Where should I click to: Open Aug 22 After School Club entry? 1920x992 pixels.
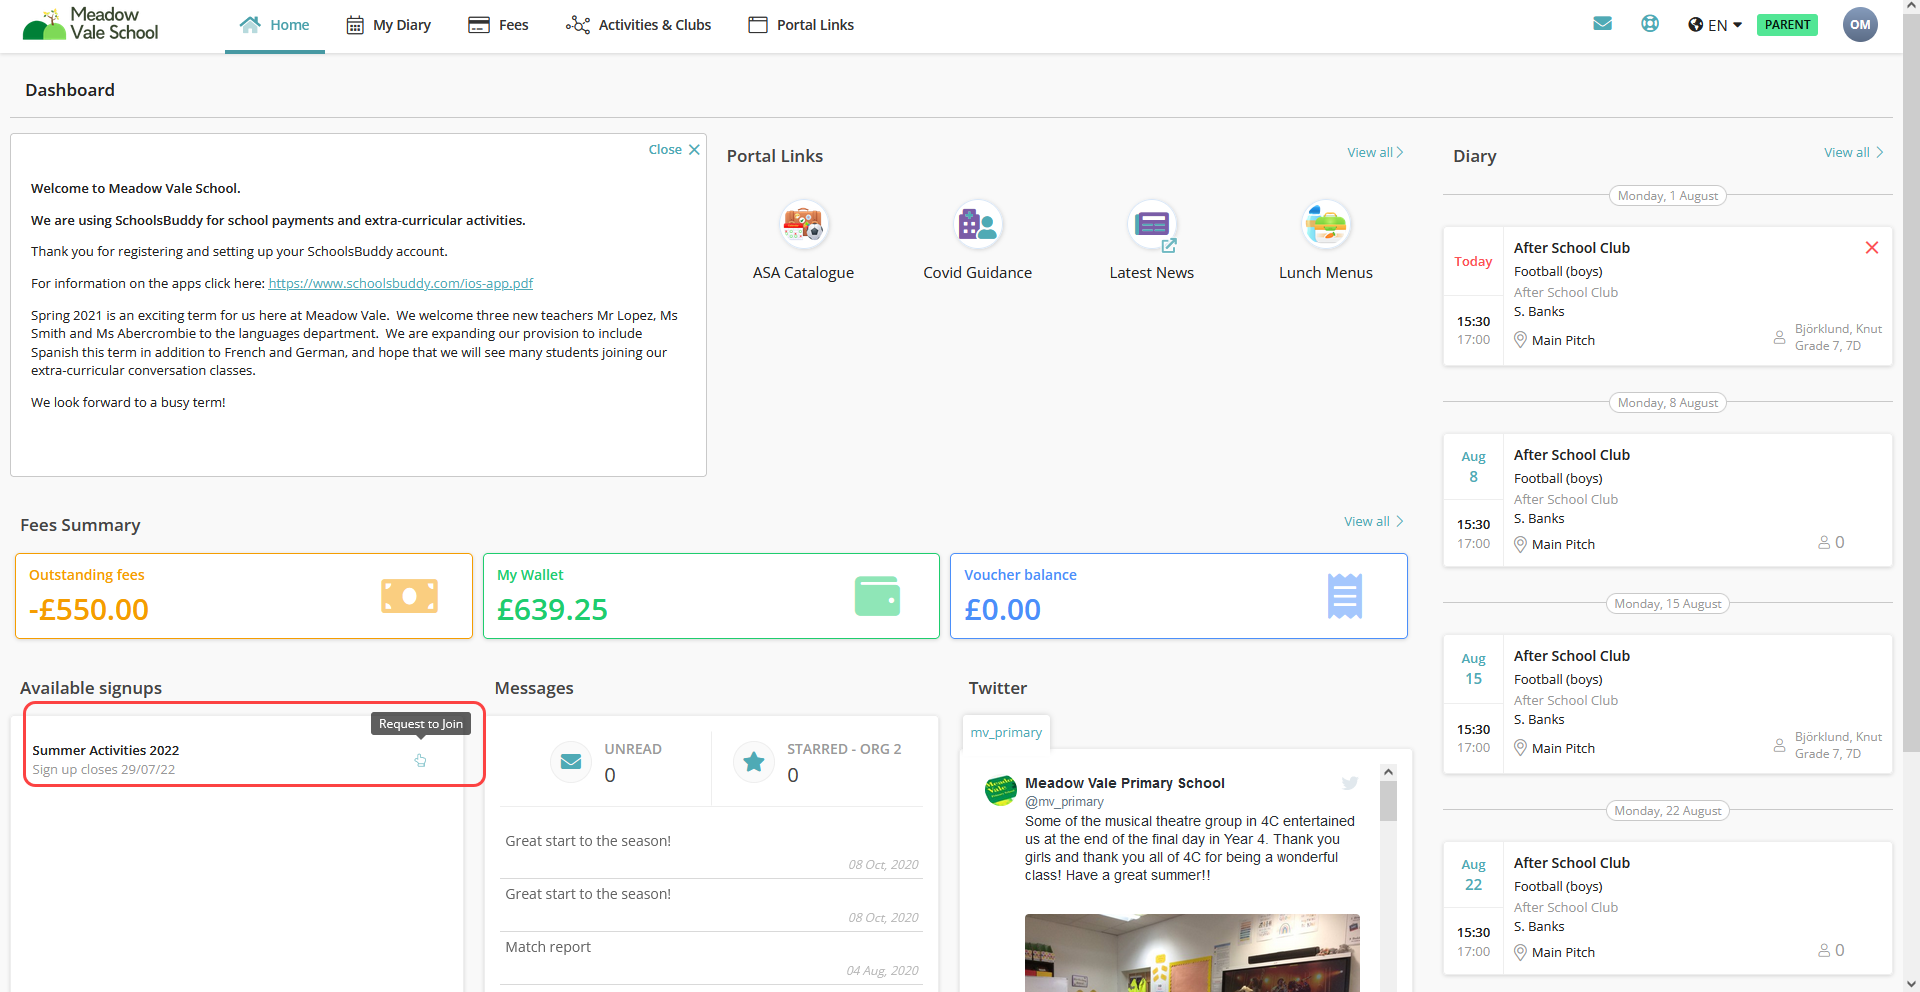pyautogui.click(x=1667, y=908)
